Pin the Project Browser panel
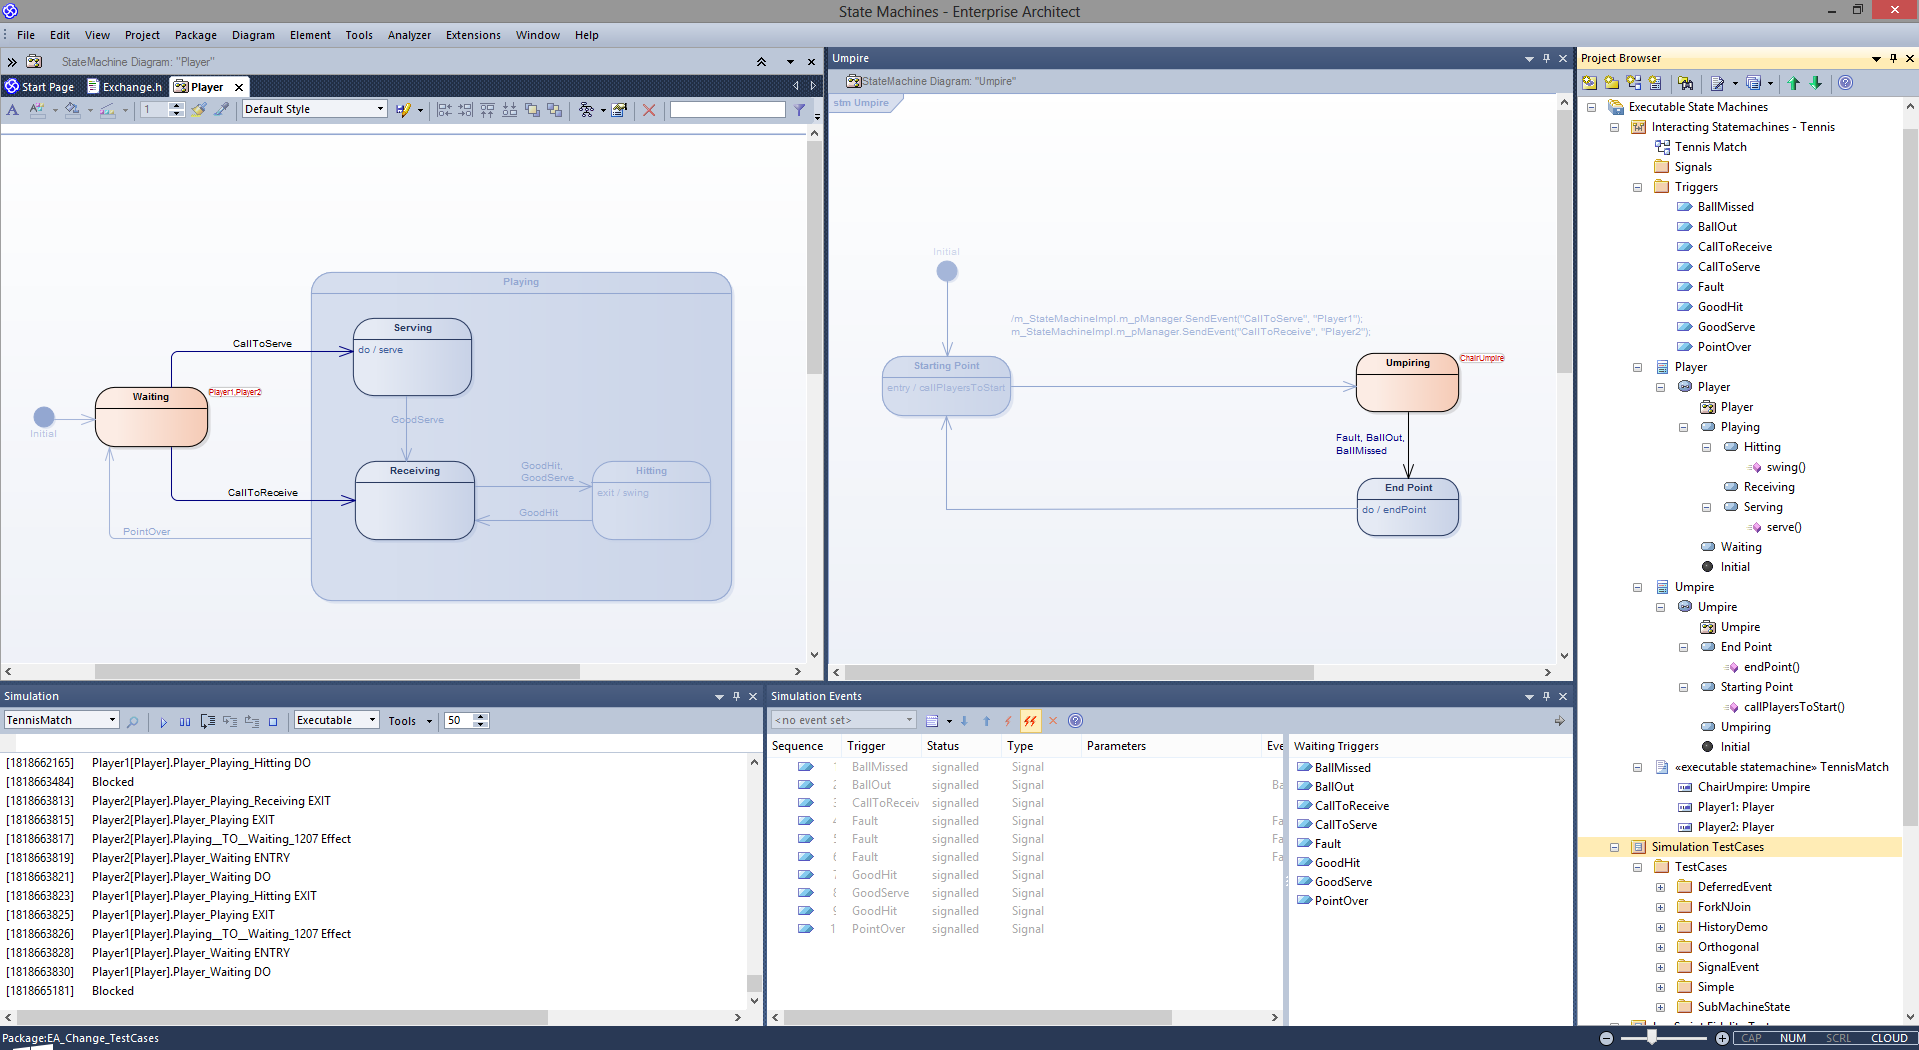The height and width of the screenshot is (1050, 1919). 1893,58
